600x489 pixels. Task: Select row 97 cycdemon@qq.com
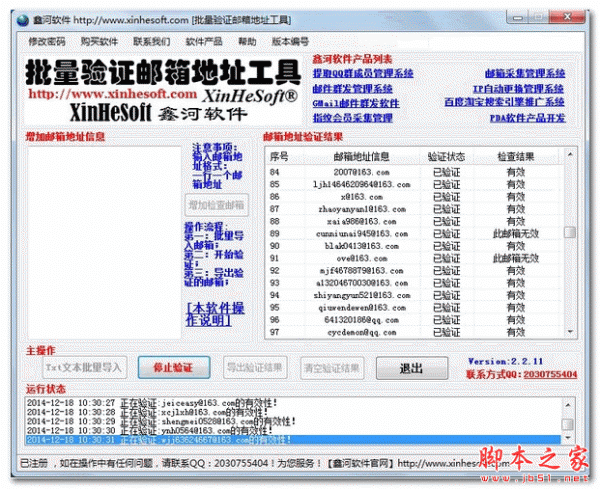click(x=415, y=332)
